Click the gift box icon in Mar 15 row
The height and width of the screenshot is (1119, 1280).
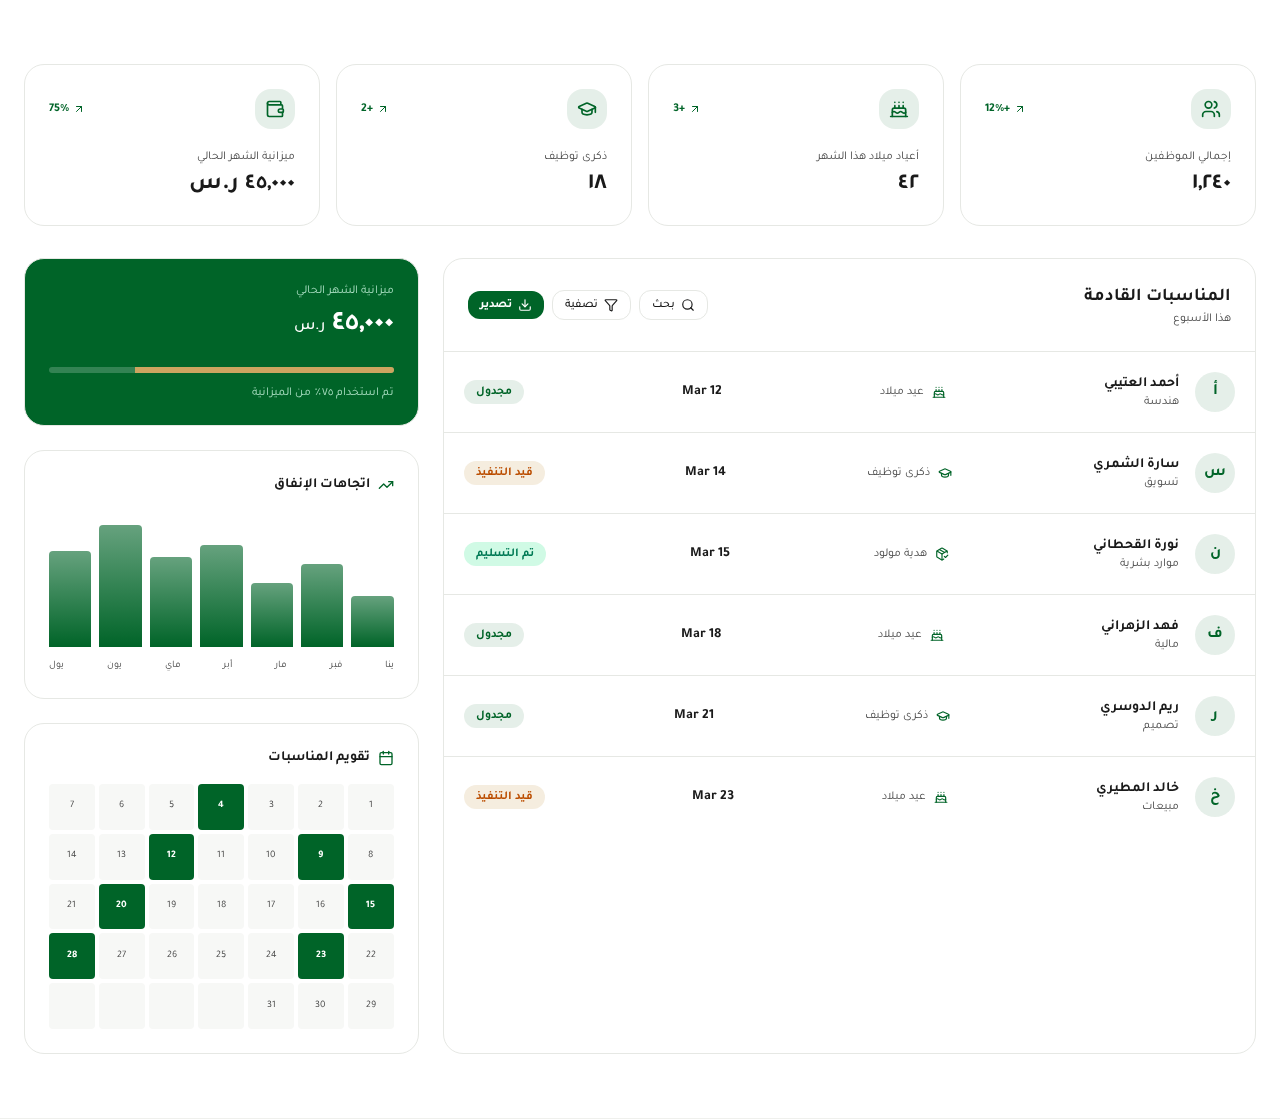click(942, 554)
